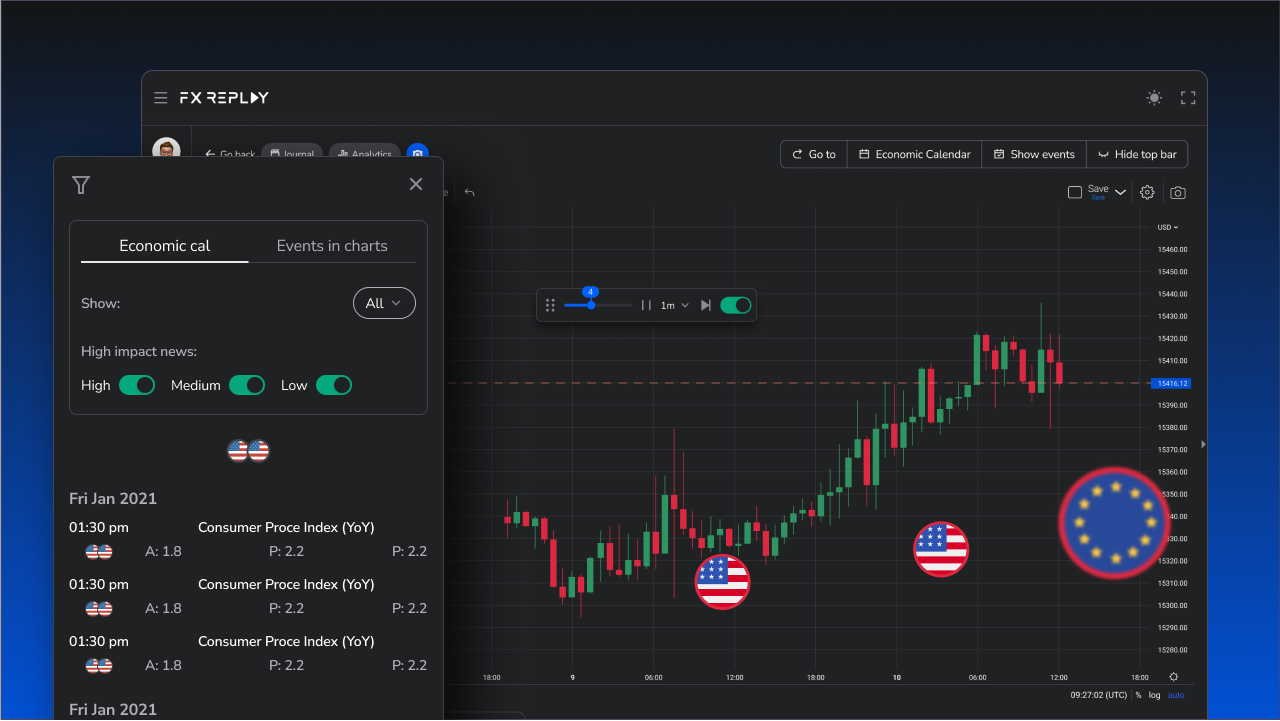
Task: Click the Economic Calendar button
Action: pyautogui.click(x=913, y=154)
